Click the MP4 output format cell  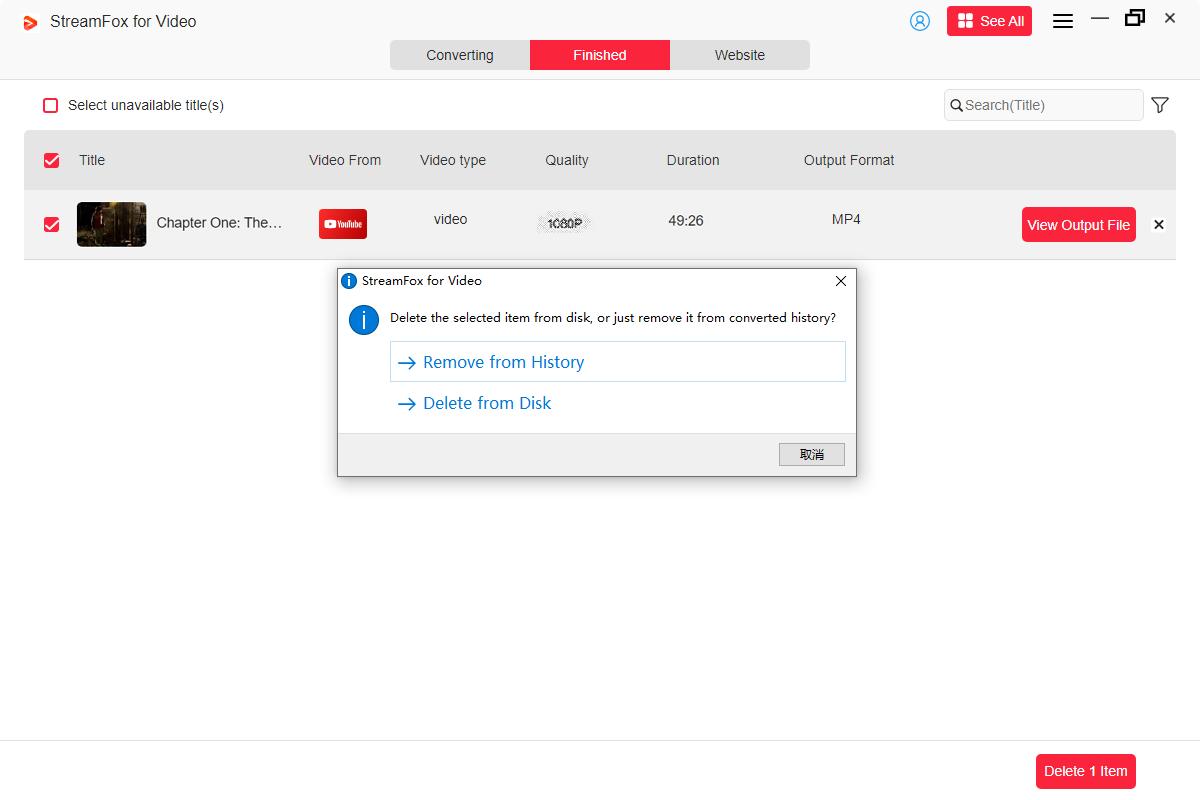coord(846,219)
